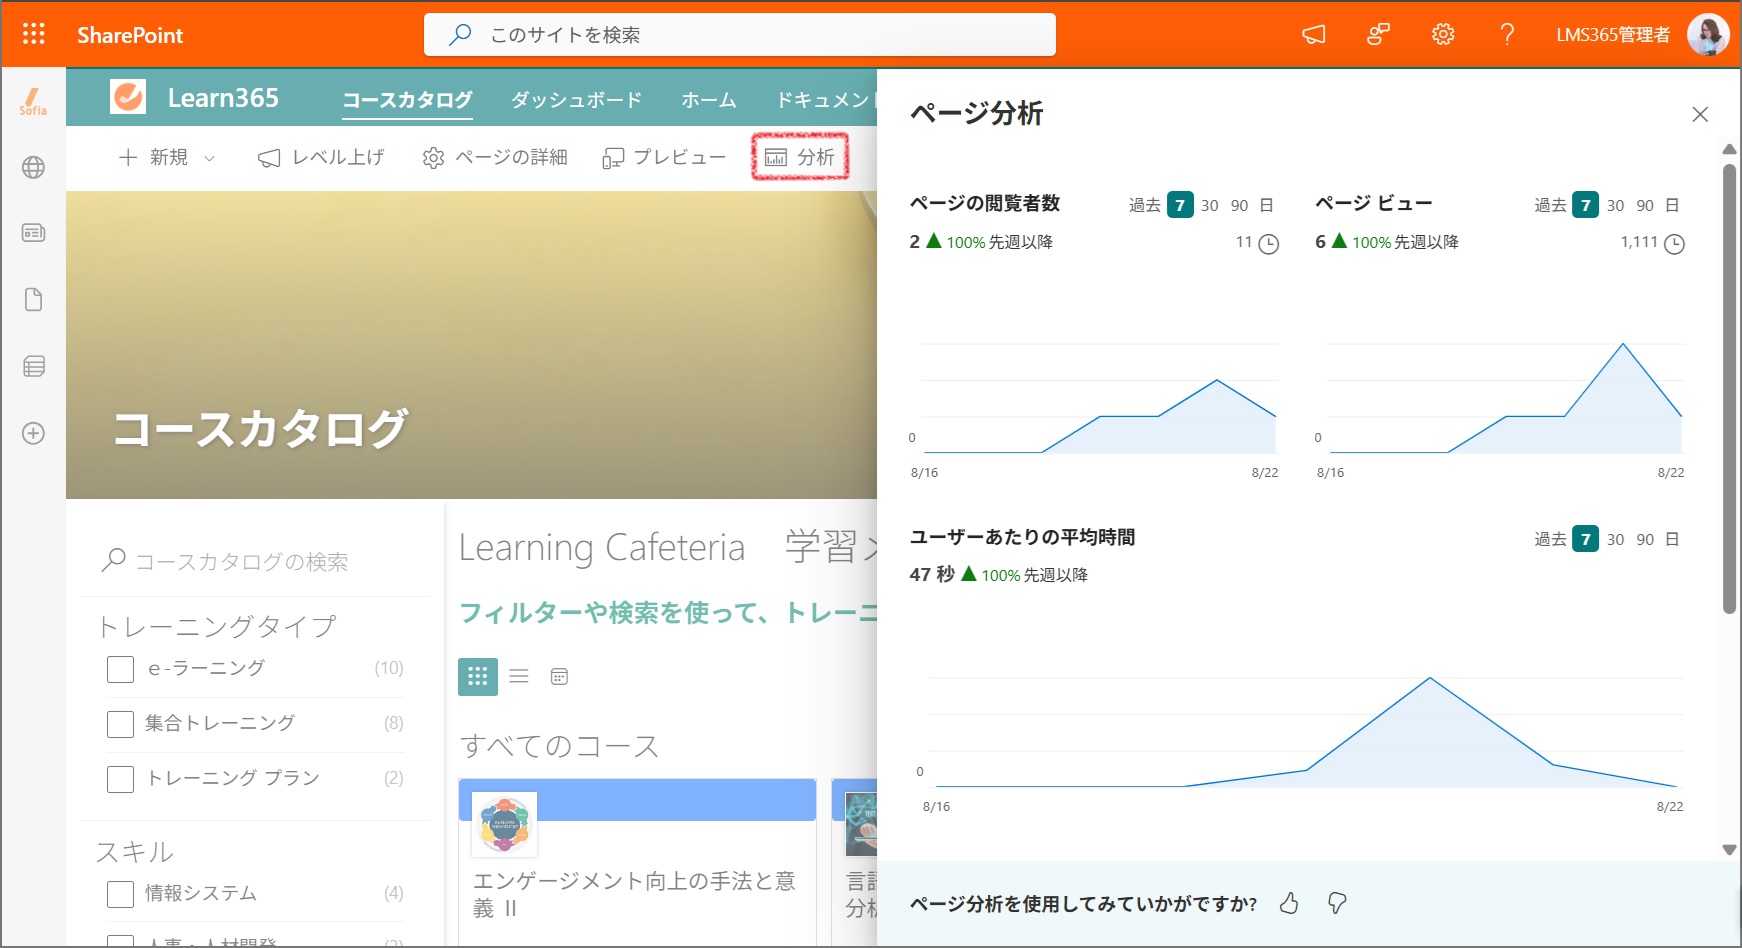Click the Sofia logo in left rail
The image size is (1742, 948).
click(33, 101)
